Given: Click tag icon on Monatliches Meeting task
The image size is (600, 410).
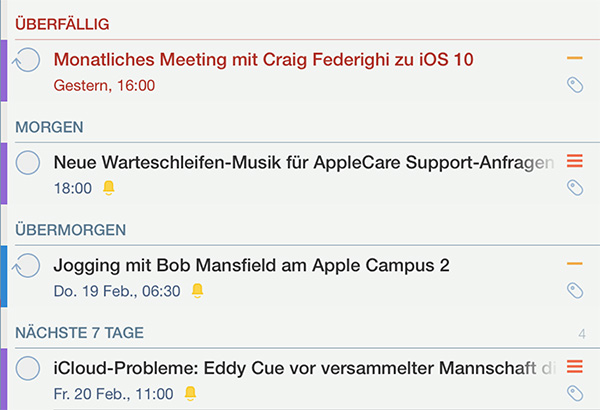Looking at the screenshot, I should click(575, 85).
